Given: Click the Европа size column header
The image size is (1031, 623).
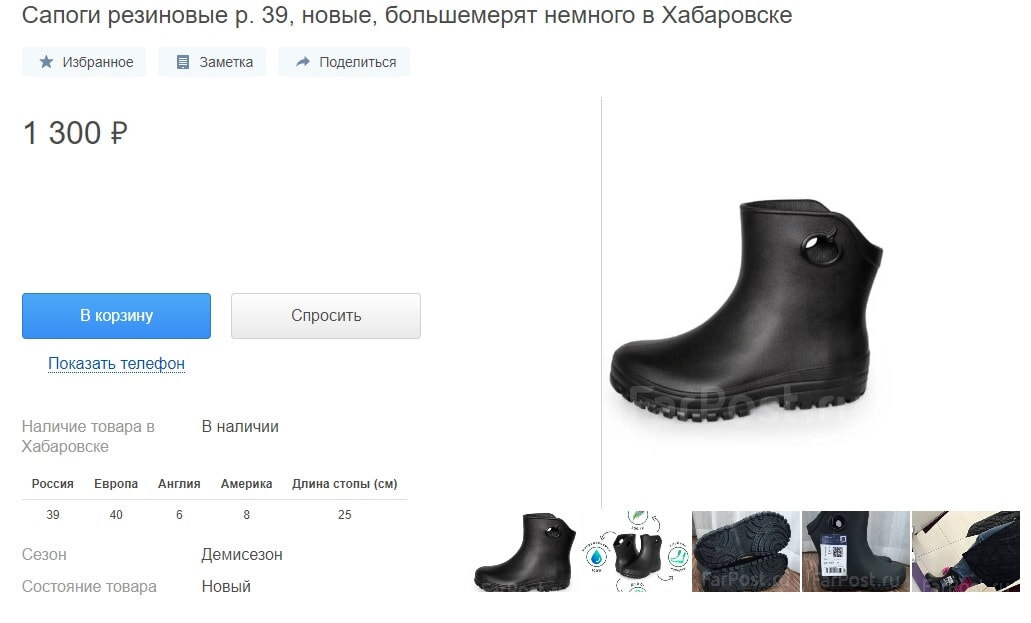Looking at the screenshot, I should click(116, 484).
